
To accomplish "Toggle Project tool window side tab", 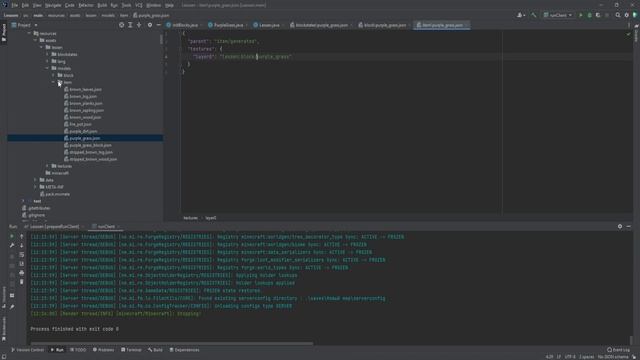I will click(x=4, y=32).
